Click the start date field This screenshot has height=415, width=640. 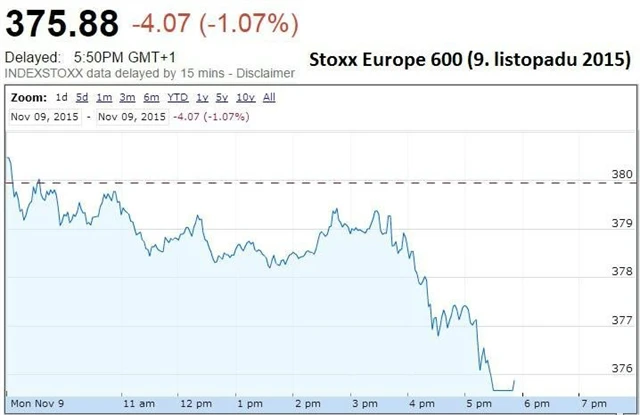click(45, 117)
